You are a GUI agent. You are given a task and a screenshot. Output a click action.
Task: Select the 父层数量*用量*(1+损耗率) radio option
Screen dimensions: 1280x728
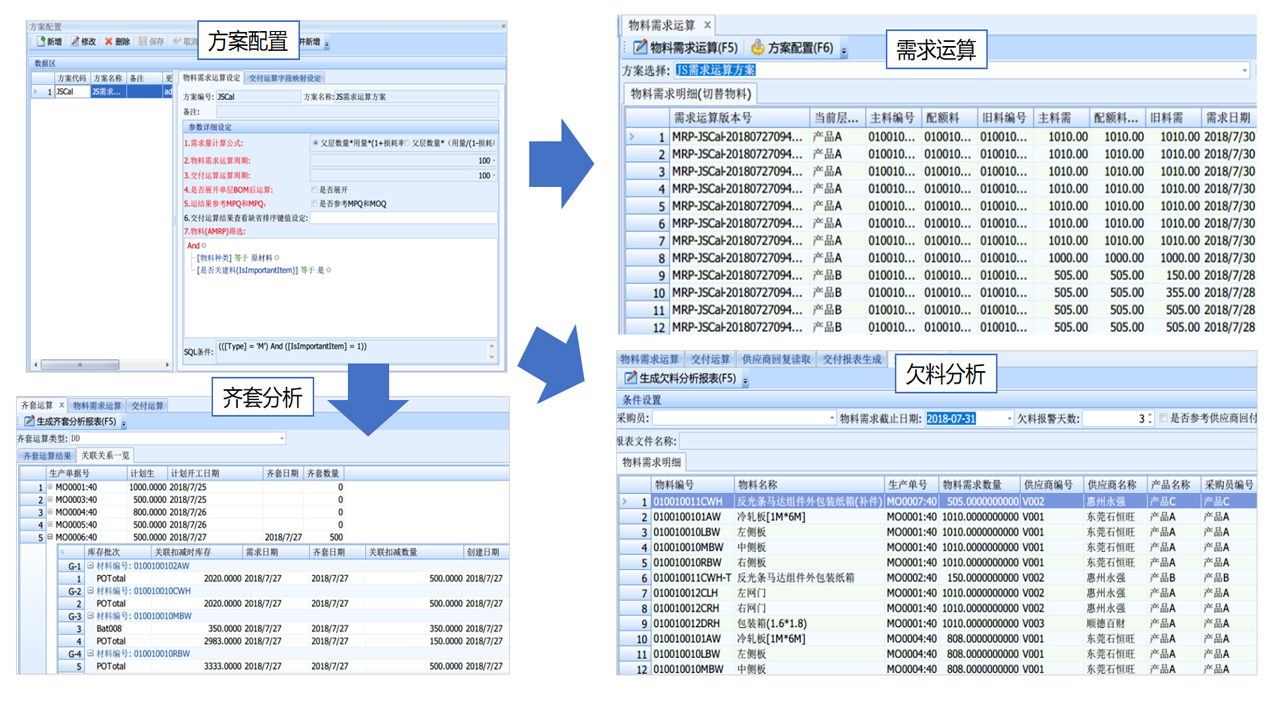coord(316,143)
